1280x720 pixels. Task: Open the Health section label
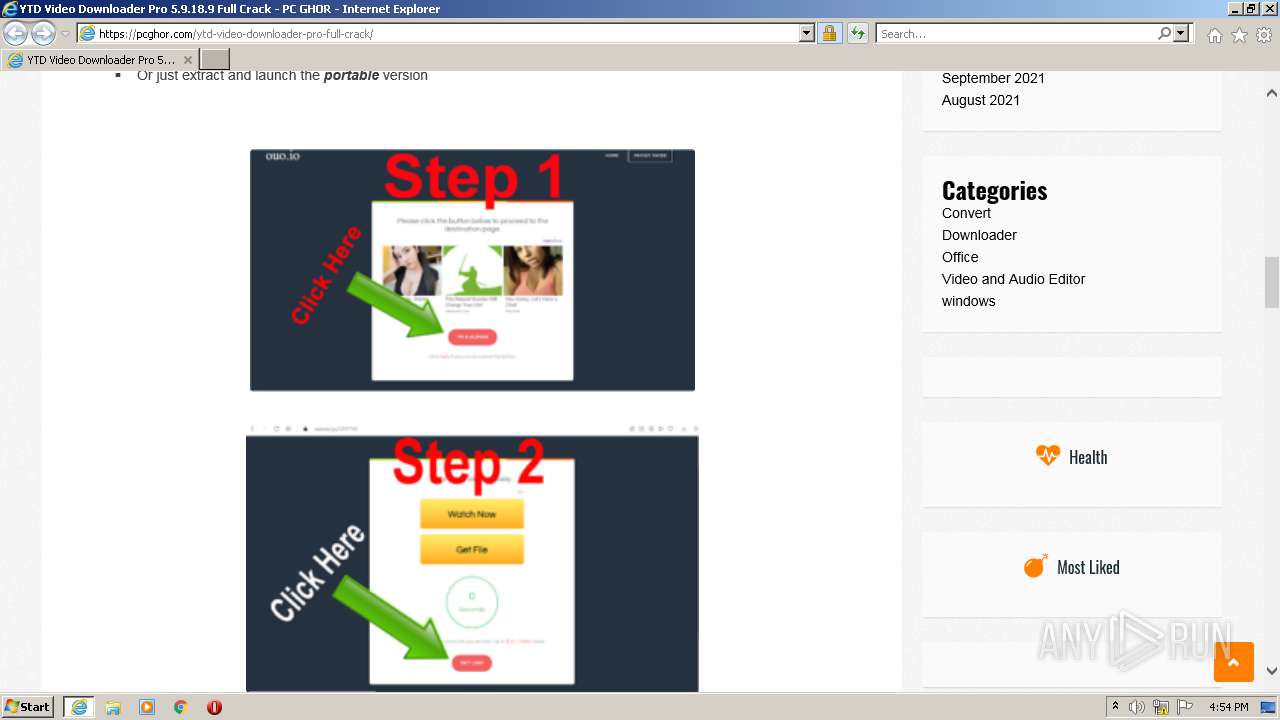coord(1088,457)
